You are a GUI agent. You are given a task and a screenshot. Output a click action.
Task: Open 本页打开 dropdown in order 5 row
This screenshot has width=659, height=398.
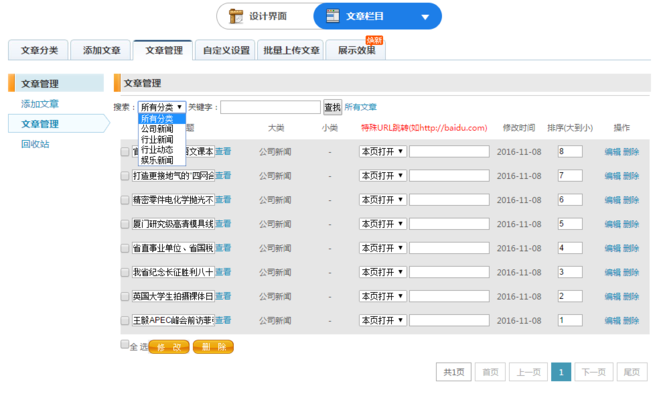point(382,224)
